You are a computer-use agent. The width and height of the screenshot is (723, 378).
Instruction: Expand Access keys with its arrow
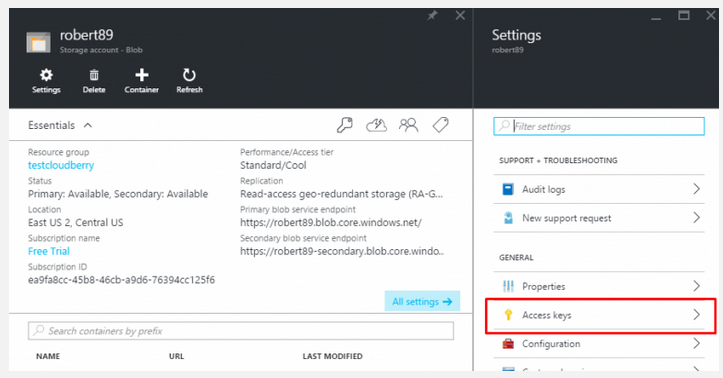[697, 314]
